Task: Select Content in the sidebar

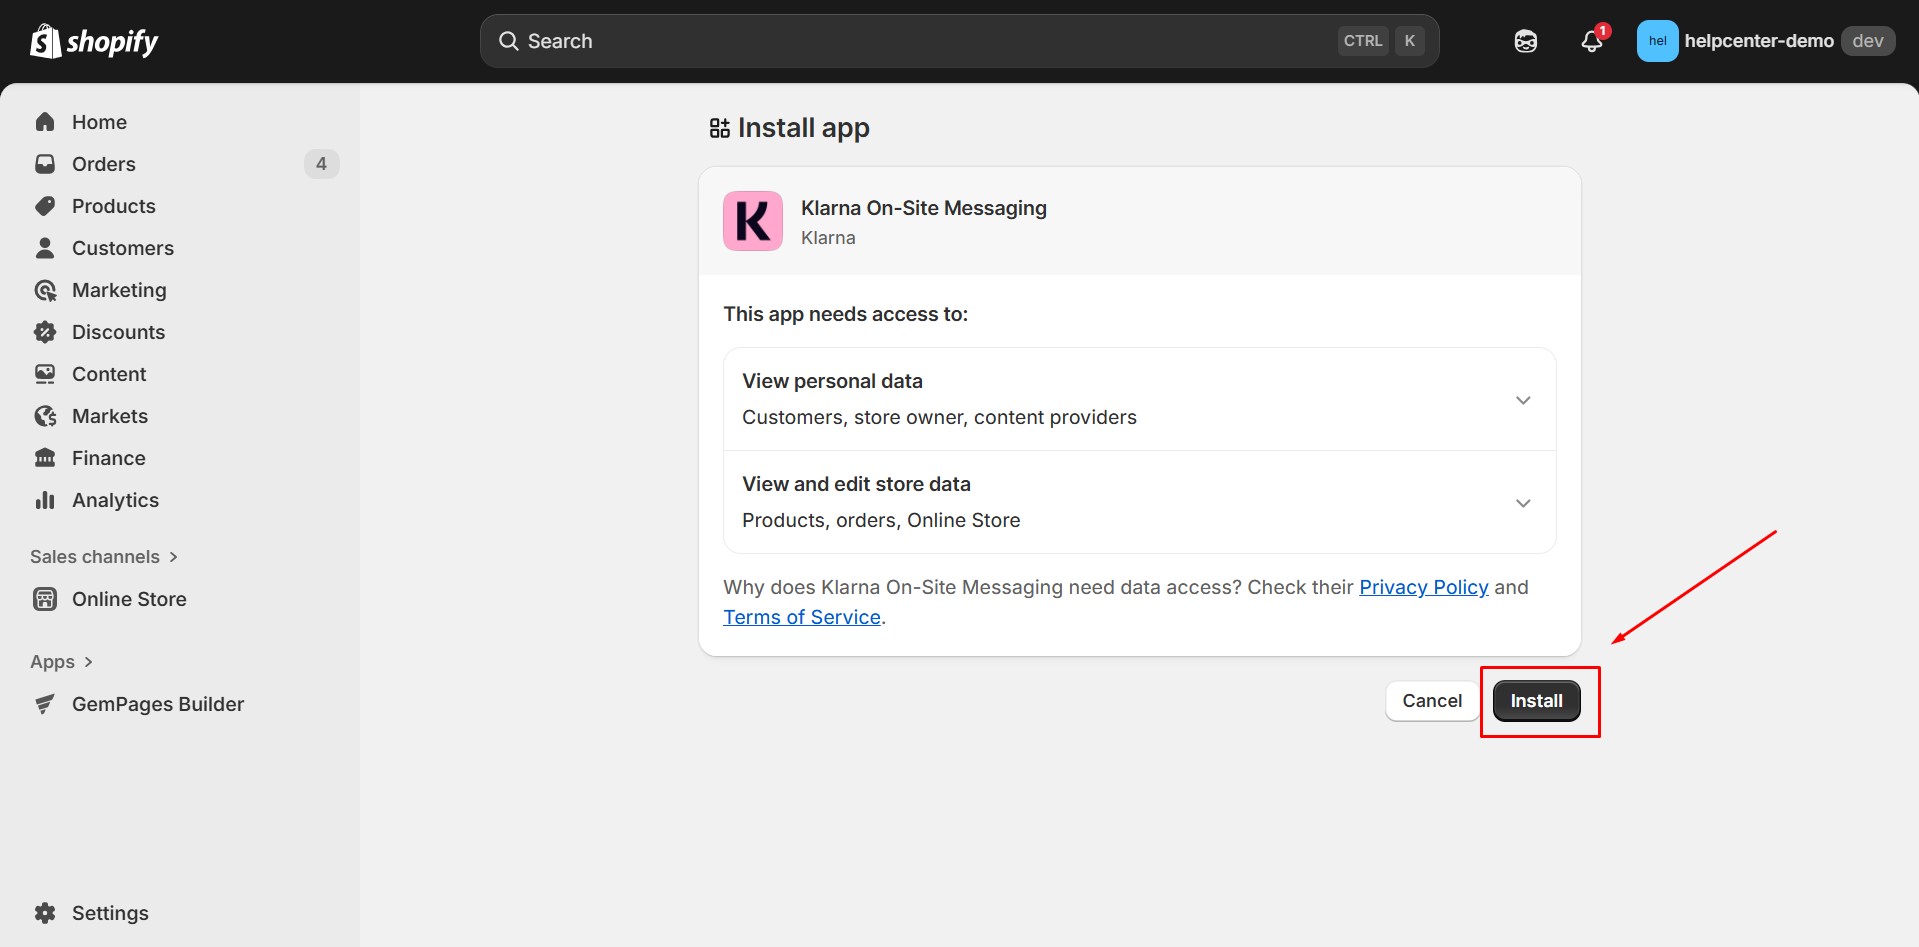Action: 108,373
